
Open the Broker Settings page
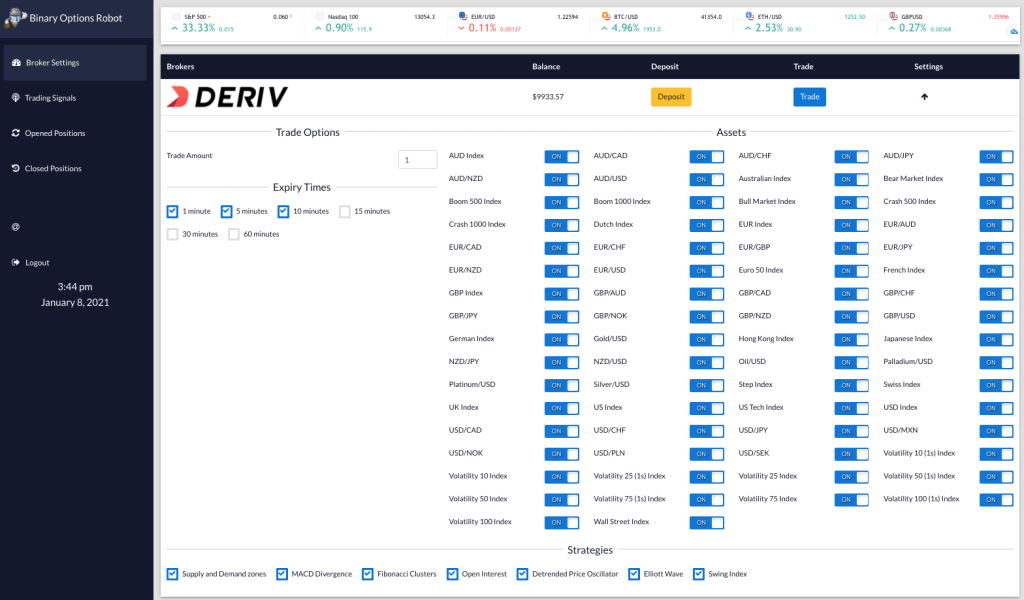75,63
